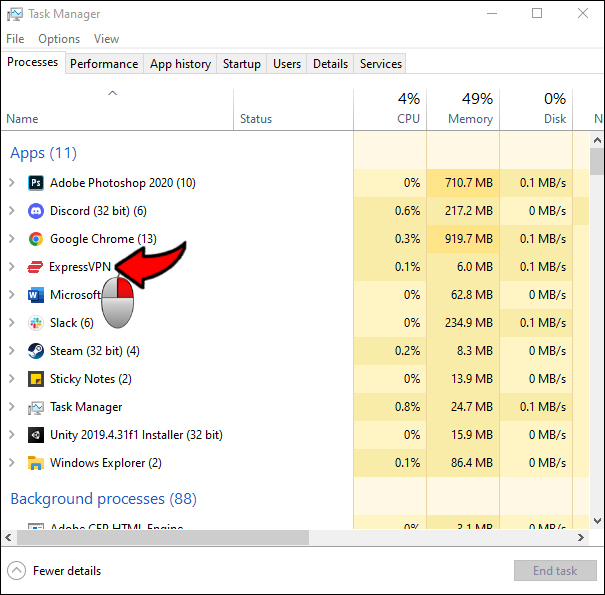Click Fewer details link

[67, 571]
